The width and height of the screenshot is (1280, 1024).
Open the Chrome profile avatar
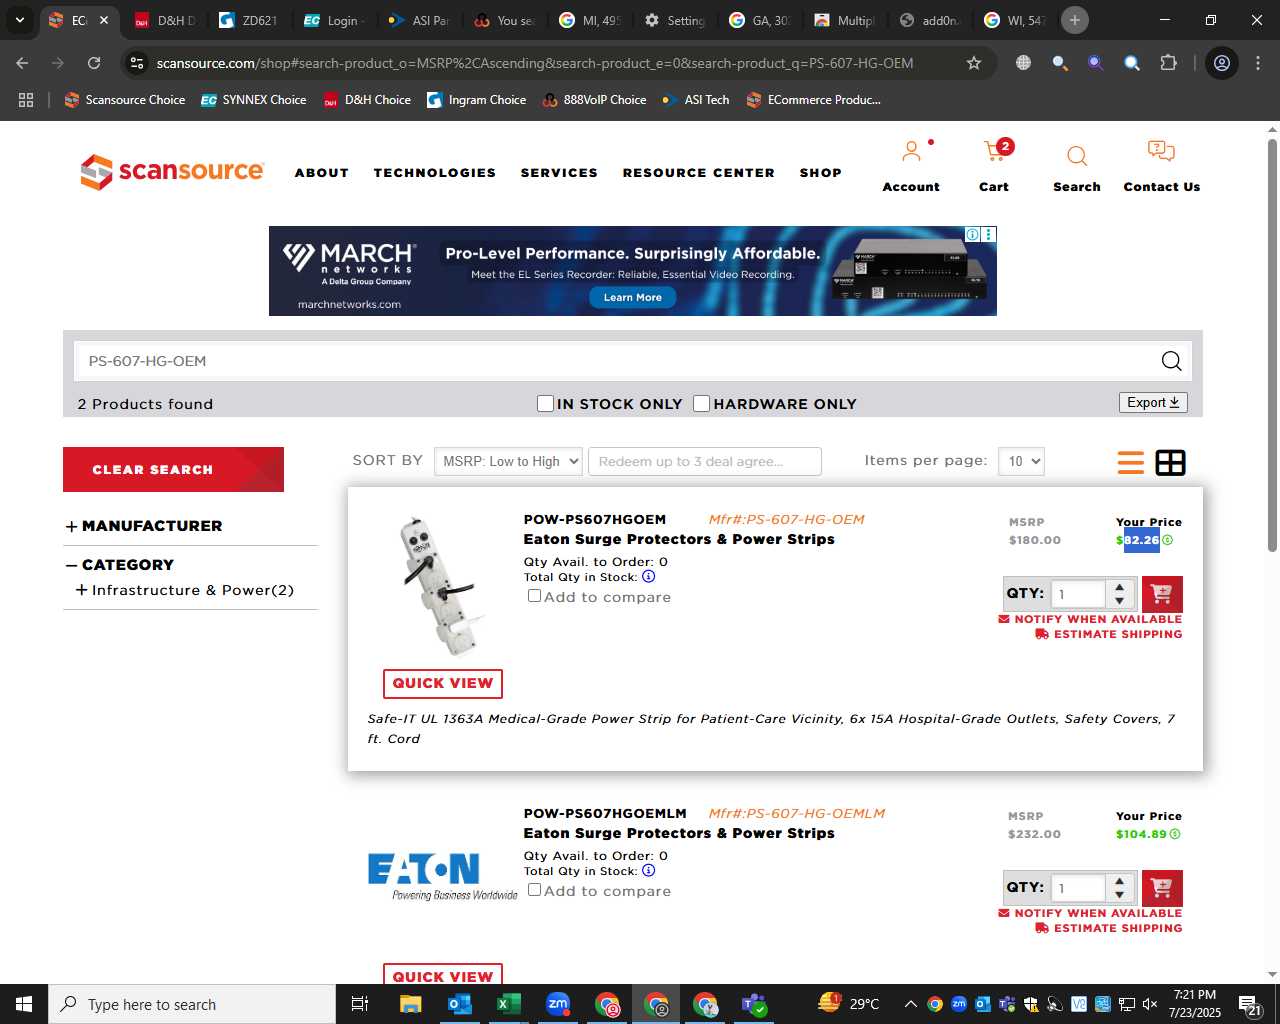click(x=1222, y=63)
